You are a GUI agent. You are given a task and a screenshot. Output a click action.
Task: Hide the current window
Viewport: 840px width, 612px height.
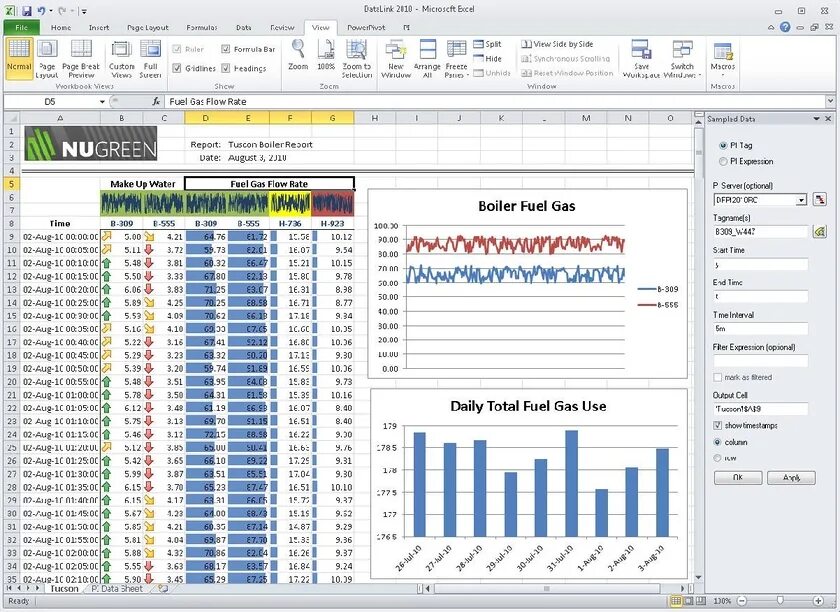click(x=488, y=58)
